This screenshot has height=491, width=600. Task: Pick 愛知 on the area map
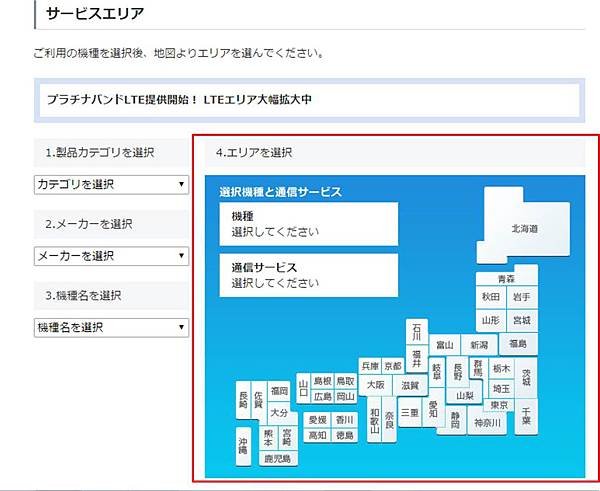click(433, 407)
